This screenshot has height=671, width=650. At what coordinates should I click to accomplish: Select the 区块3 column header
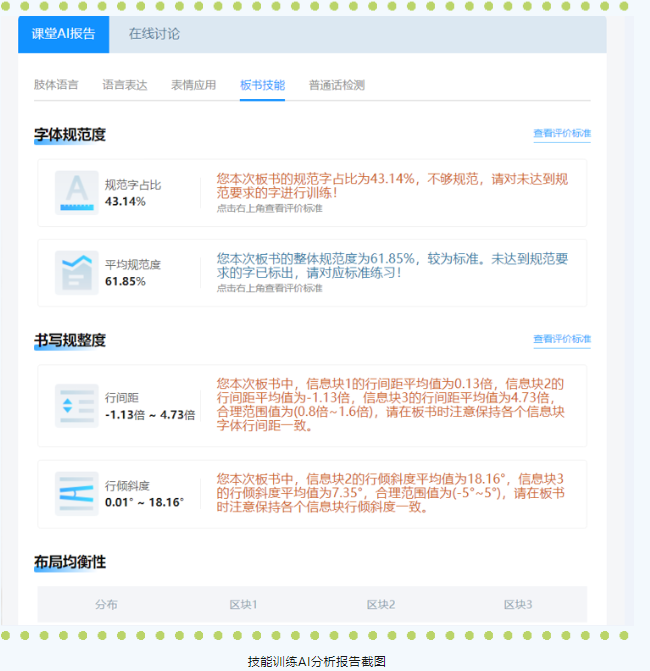517,604
